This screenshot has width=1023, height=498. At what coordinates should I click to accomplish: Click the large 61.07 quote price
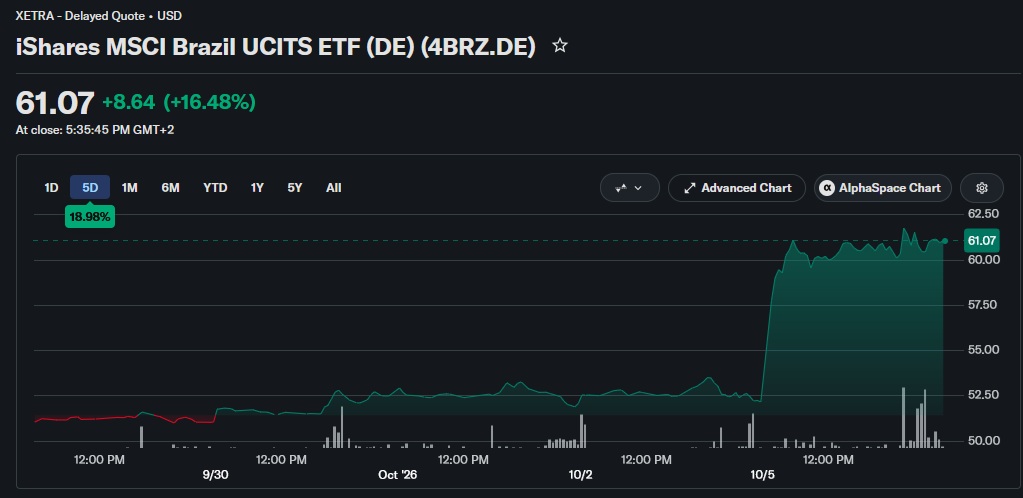point(55,102)
